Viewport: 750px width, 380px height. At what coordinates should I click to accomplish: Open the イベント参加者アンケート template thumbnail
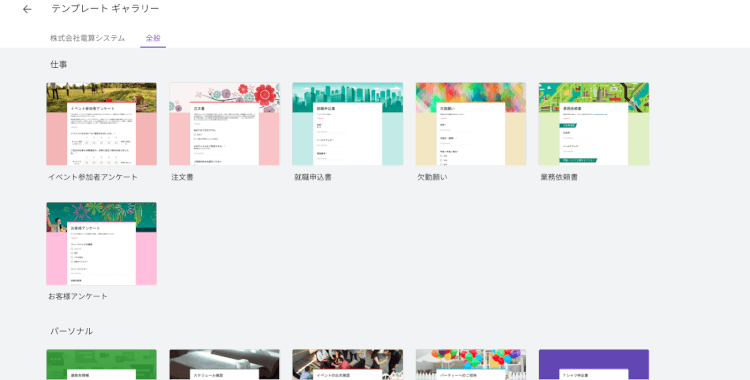coord(101,124)
